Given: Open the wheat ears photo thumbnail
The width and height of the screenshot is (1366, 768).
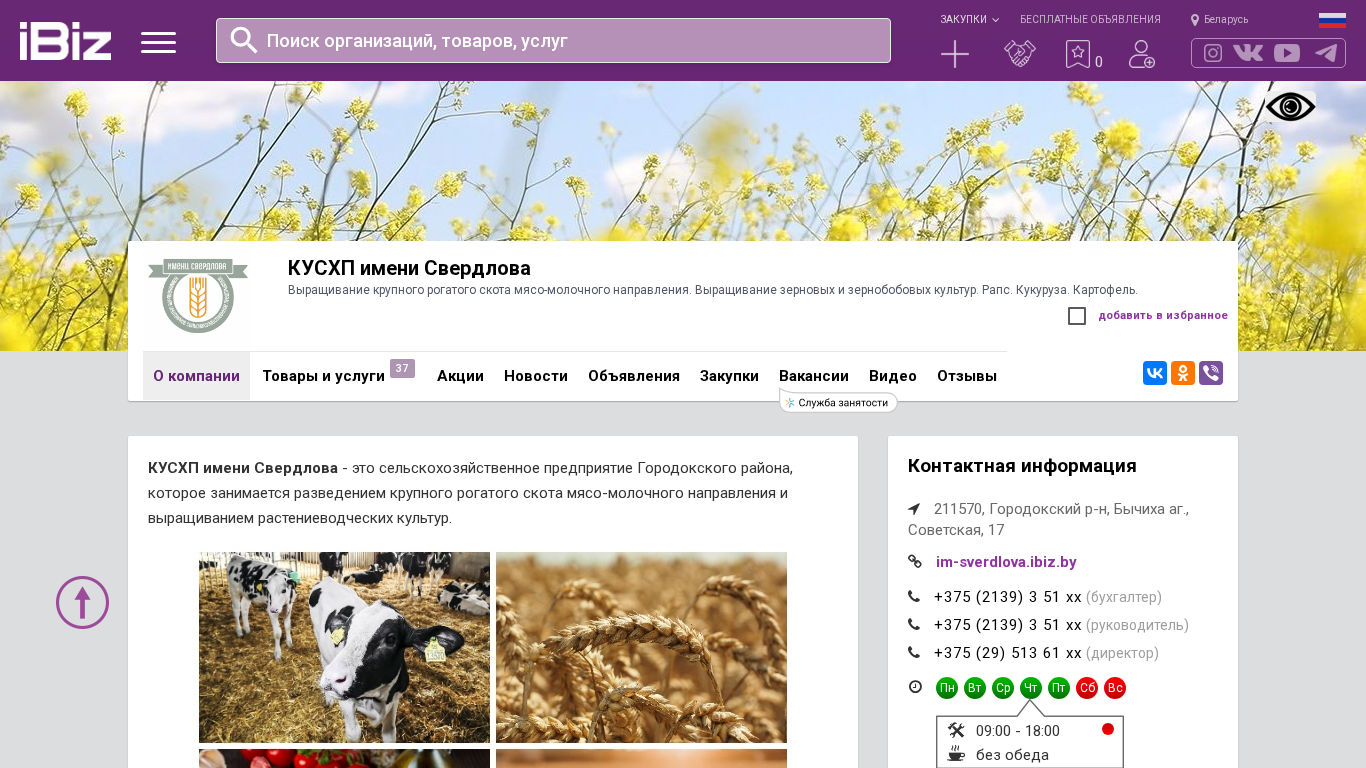Looking at the screenshot, I should tap(641, 647).
